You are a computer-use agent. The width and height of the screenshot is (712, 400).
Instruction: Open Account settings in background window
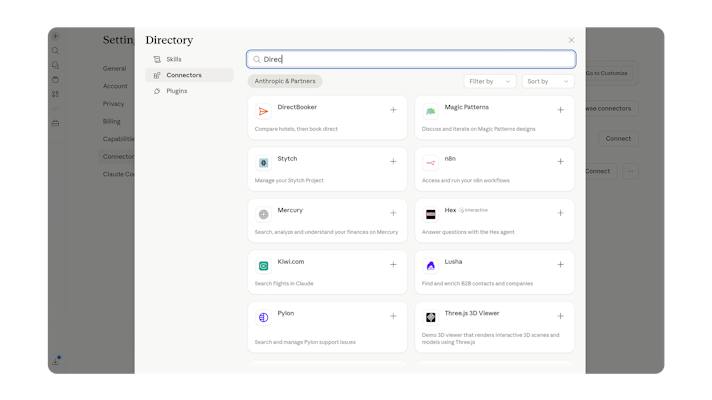click(115, 86)
